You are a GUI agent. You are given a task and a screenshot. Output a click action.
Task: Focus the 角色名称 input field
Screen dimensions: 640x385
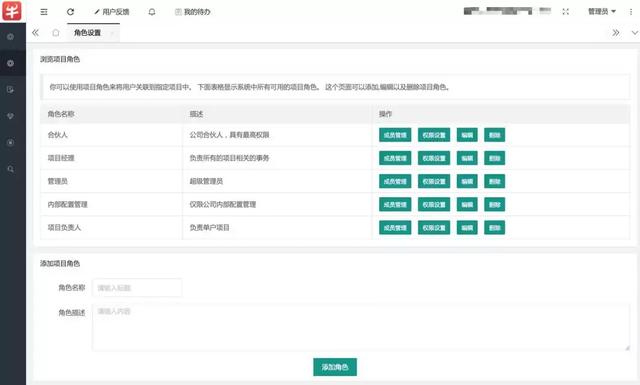pyautogui.click(x=137, y=288)
